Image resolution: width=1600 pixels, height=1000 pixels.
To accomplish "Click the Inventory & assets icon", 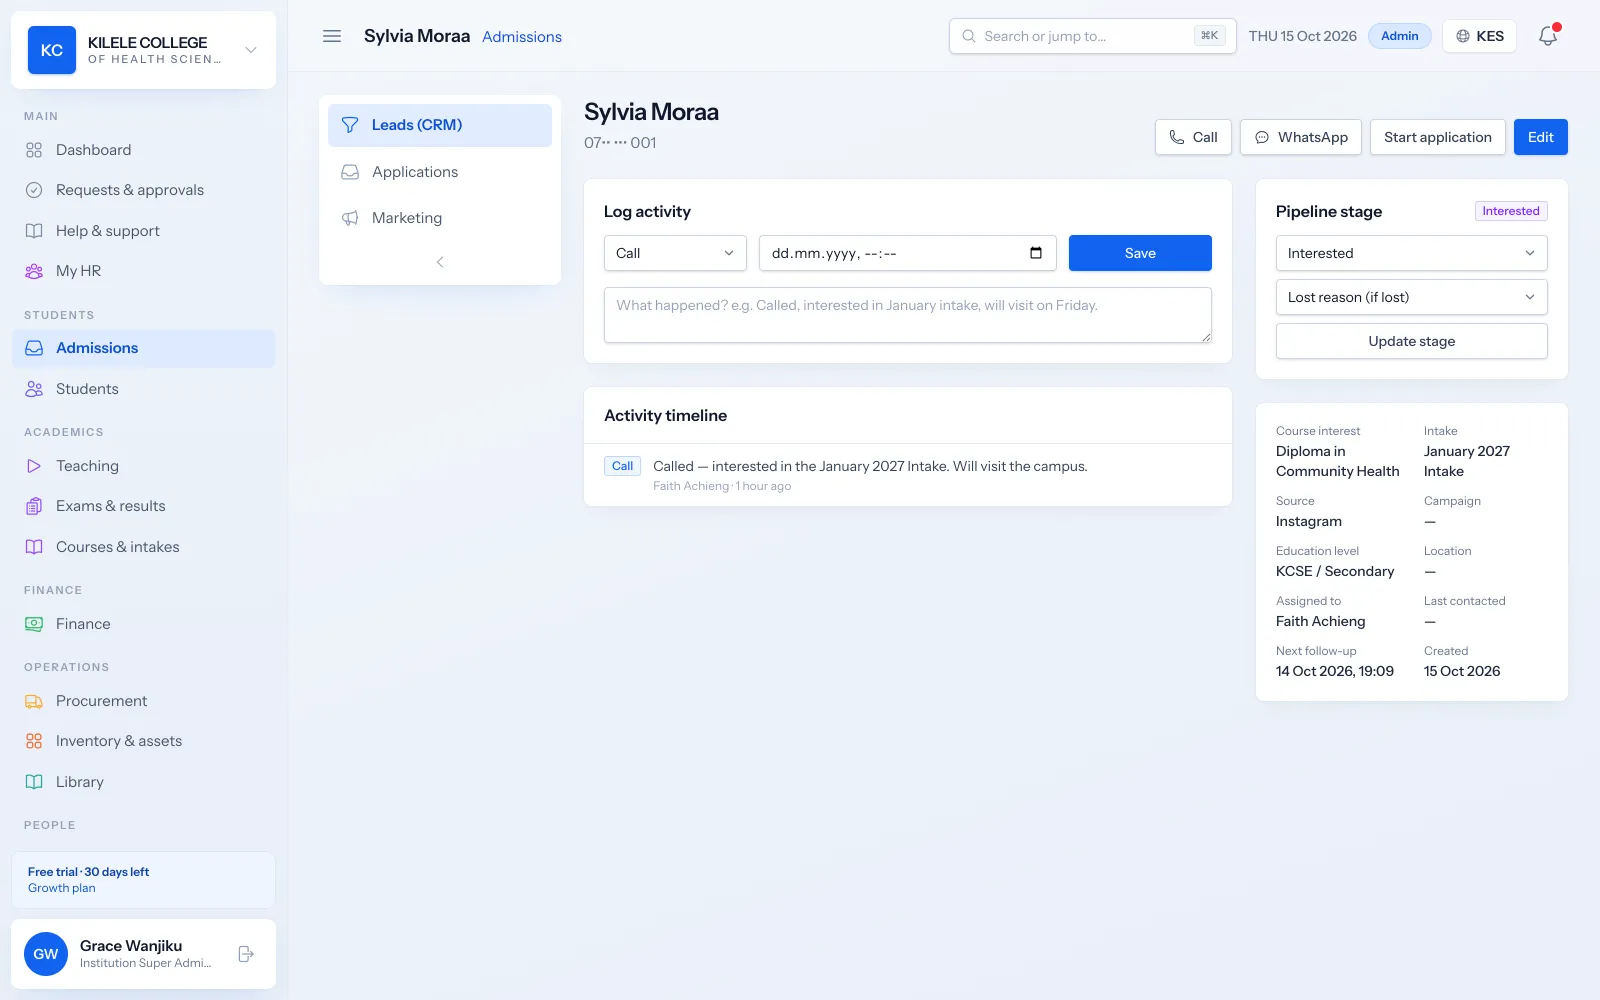I will (x=34, y=741).
